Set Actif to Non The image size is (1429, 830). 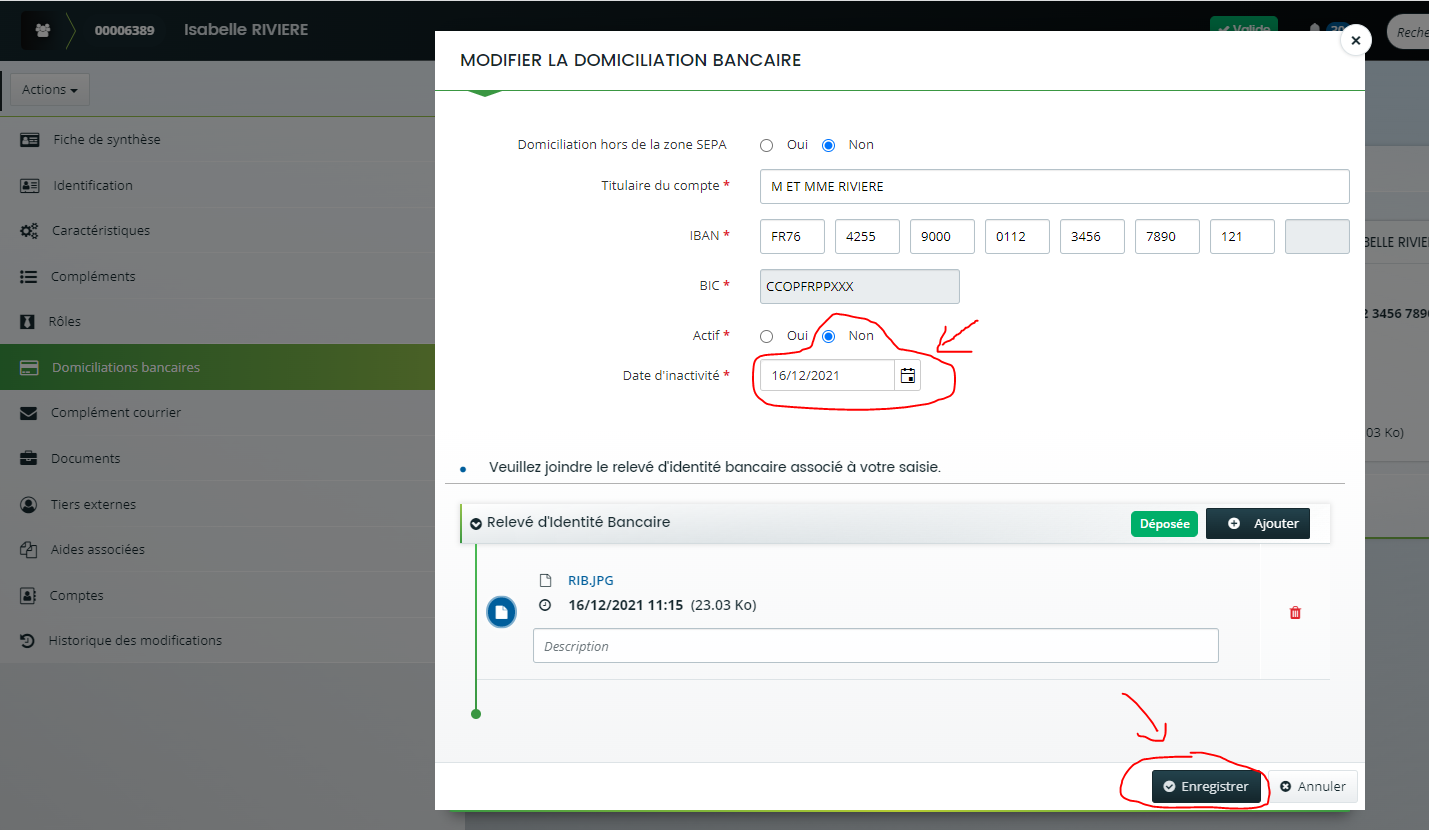pyautogui.click(x=828, y=336)
